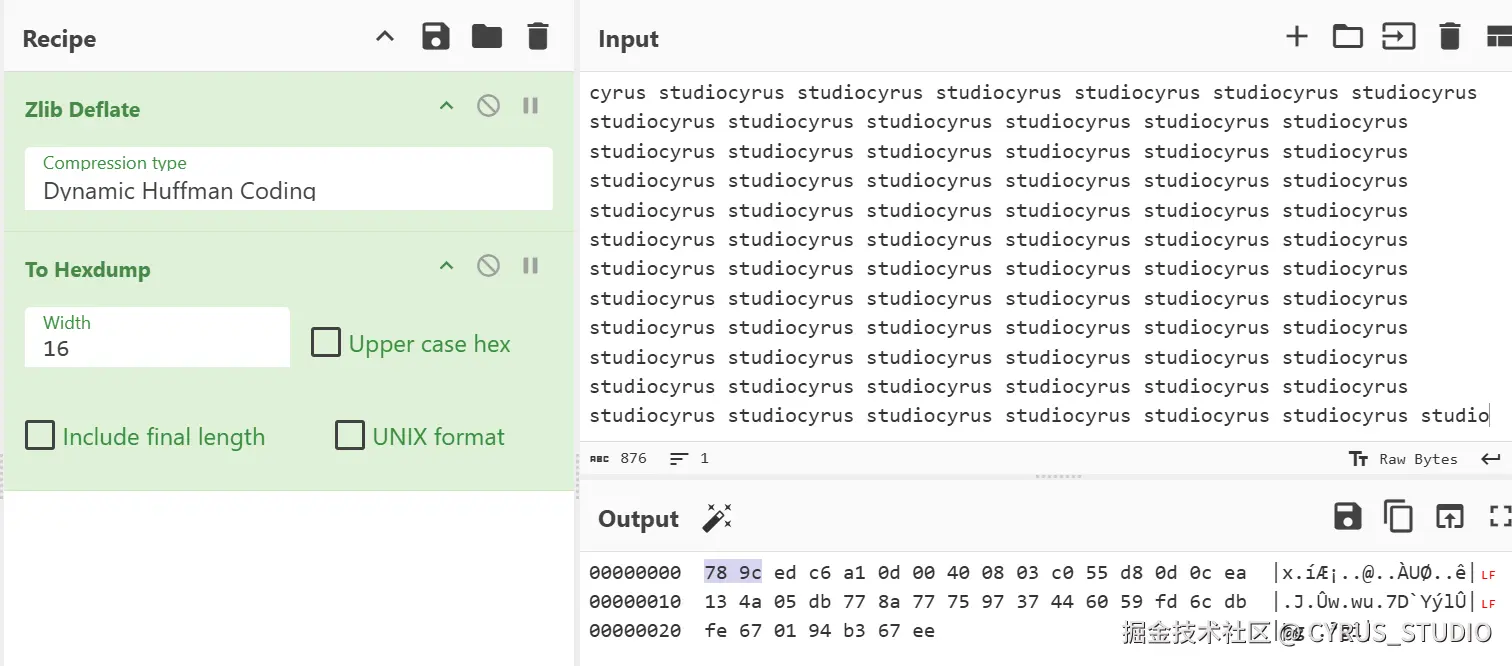The width and height of the screenshot is (1512, 666).
Task: Click Zlib Deflate operation title
Action: point(82,110)
